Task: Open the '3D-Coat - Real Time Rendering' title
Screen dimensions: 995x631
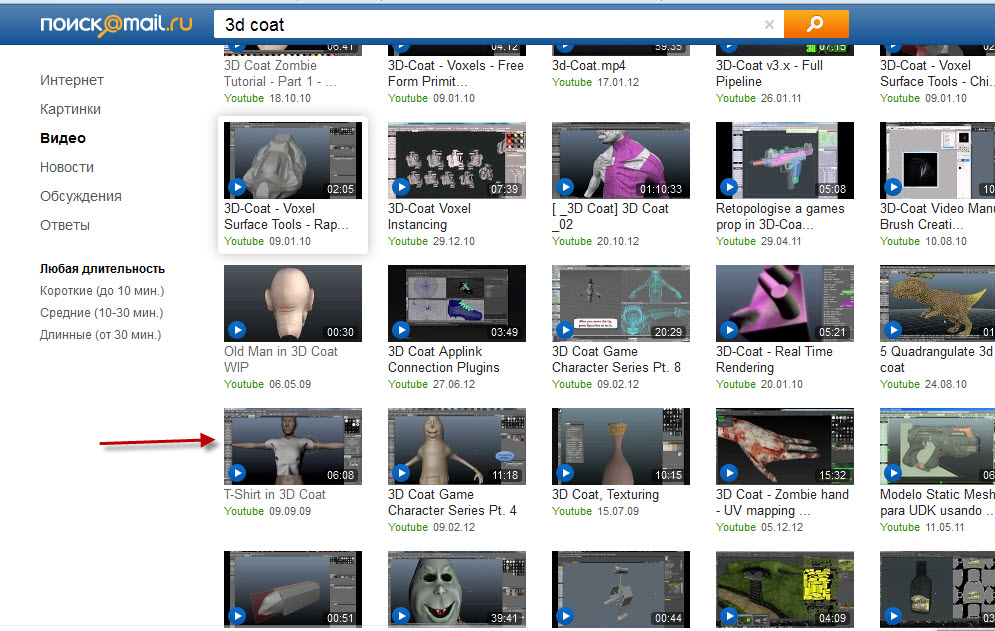Action: click(774, 359)
